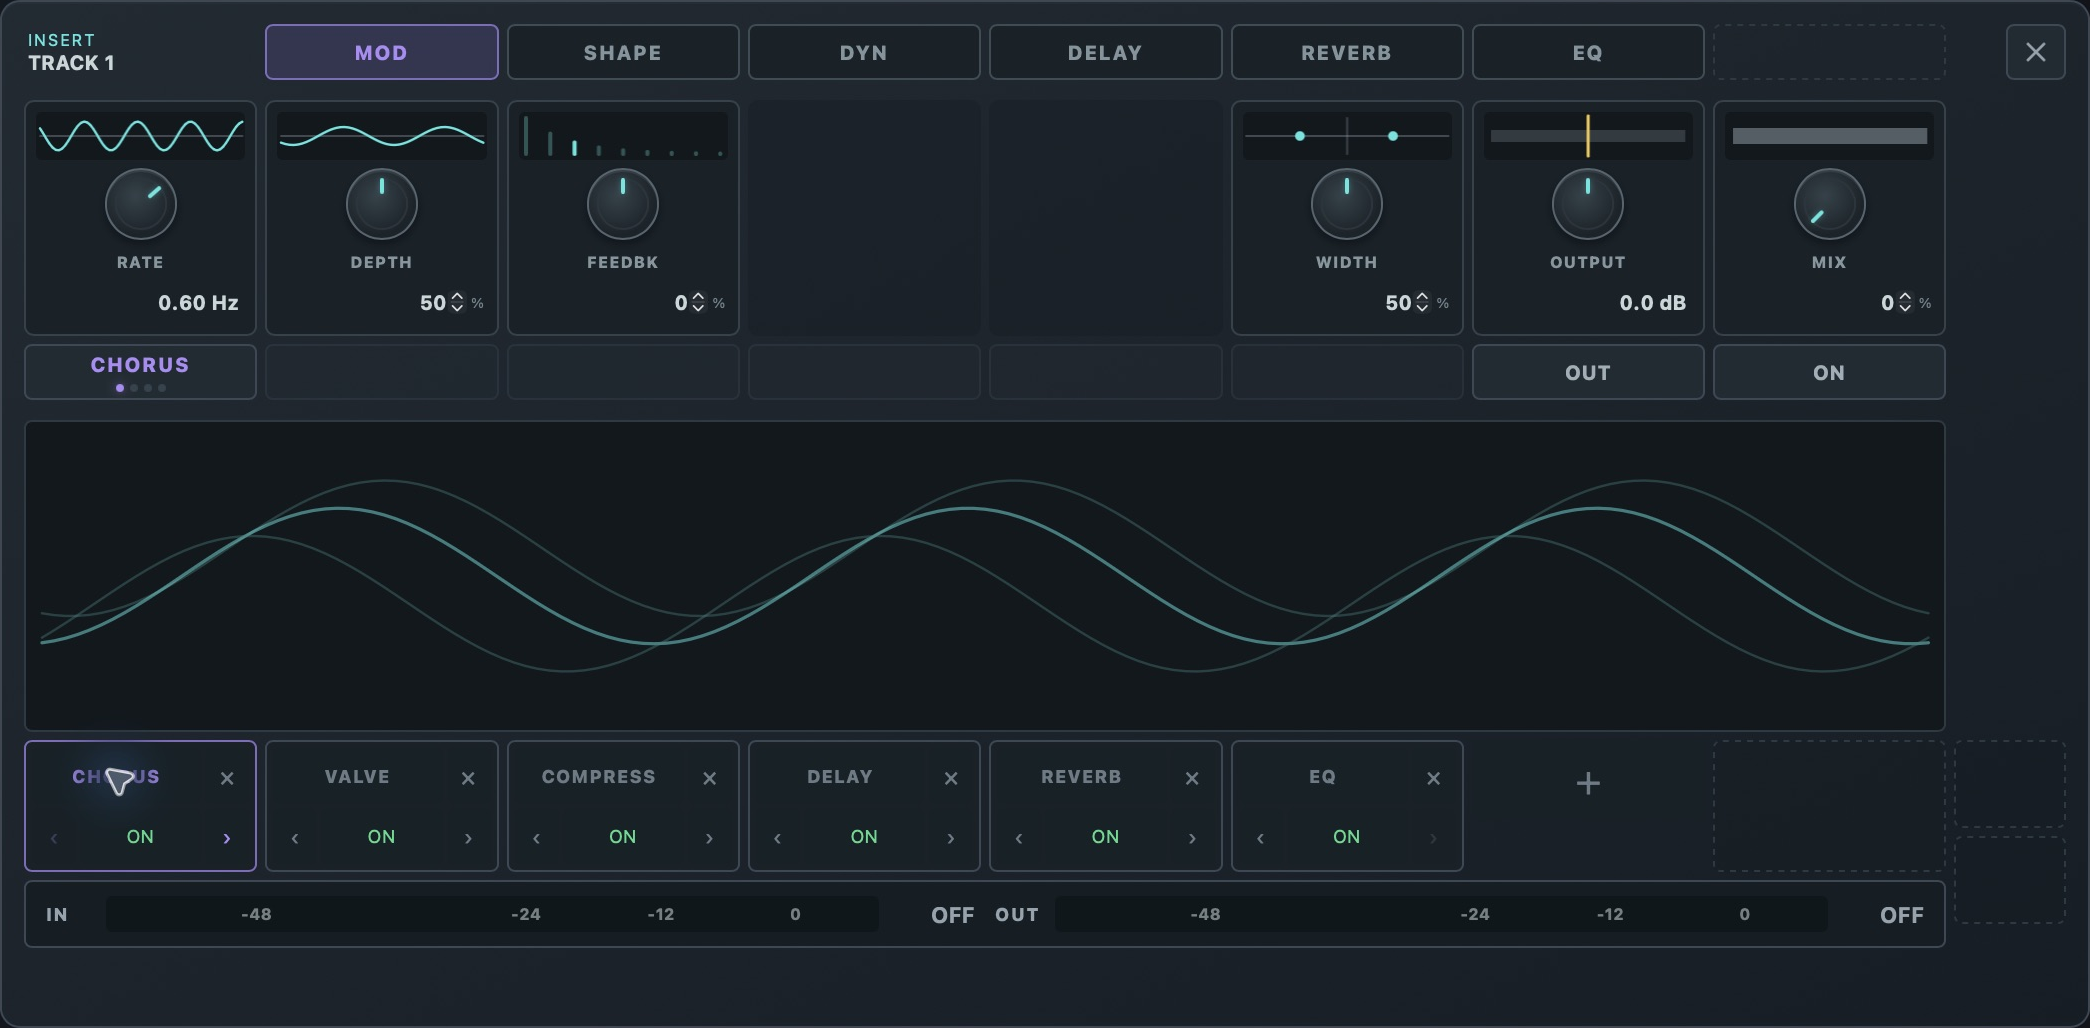
Task: Click the MIX percent stepper arrows
Action: pyautogui.click(x=1905, y=302)
